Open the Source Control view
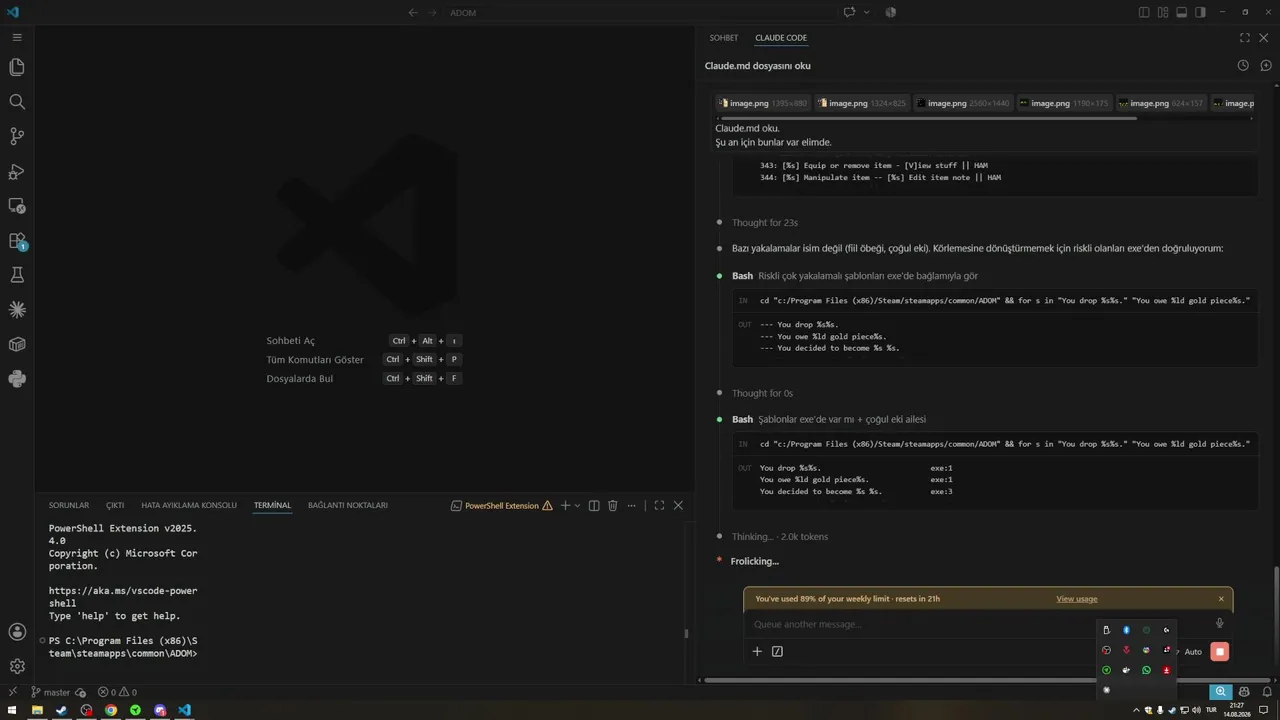Screen dimensions: 1280x720 (x=17, y=136)
